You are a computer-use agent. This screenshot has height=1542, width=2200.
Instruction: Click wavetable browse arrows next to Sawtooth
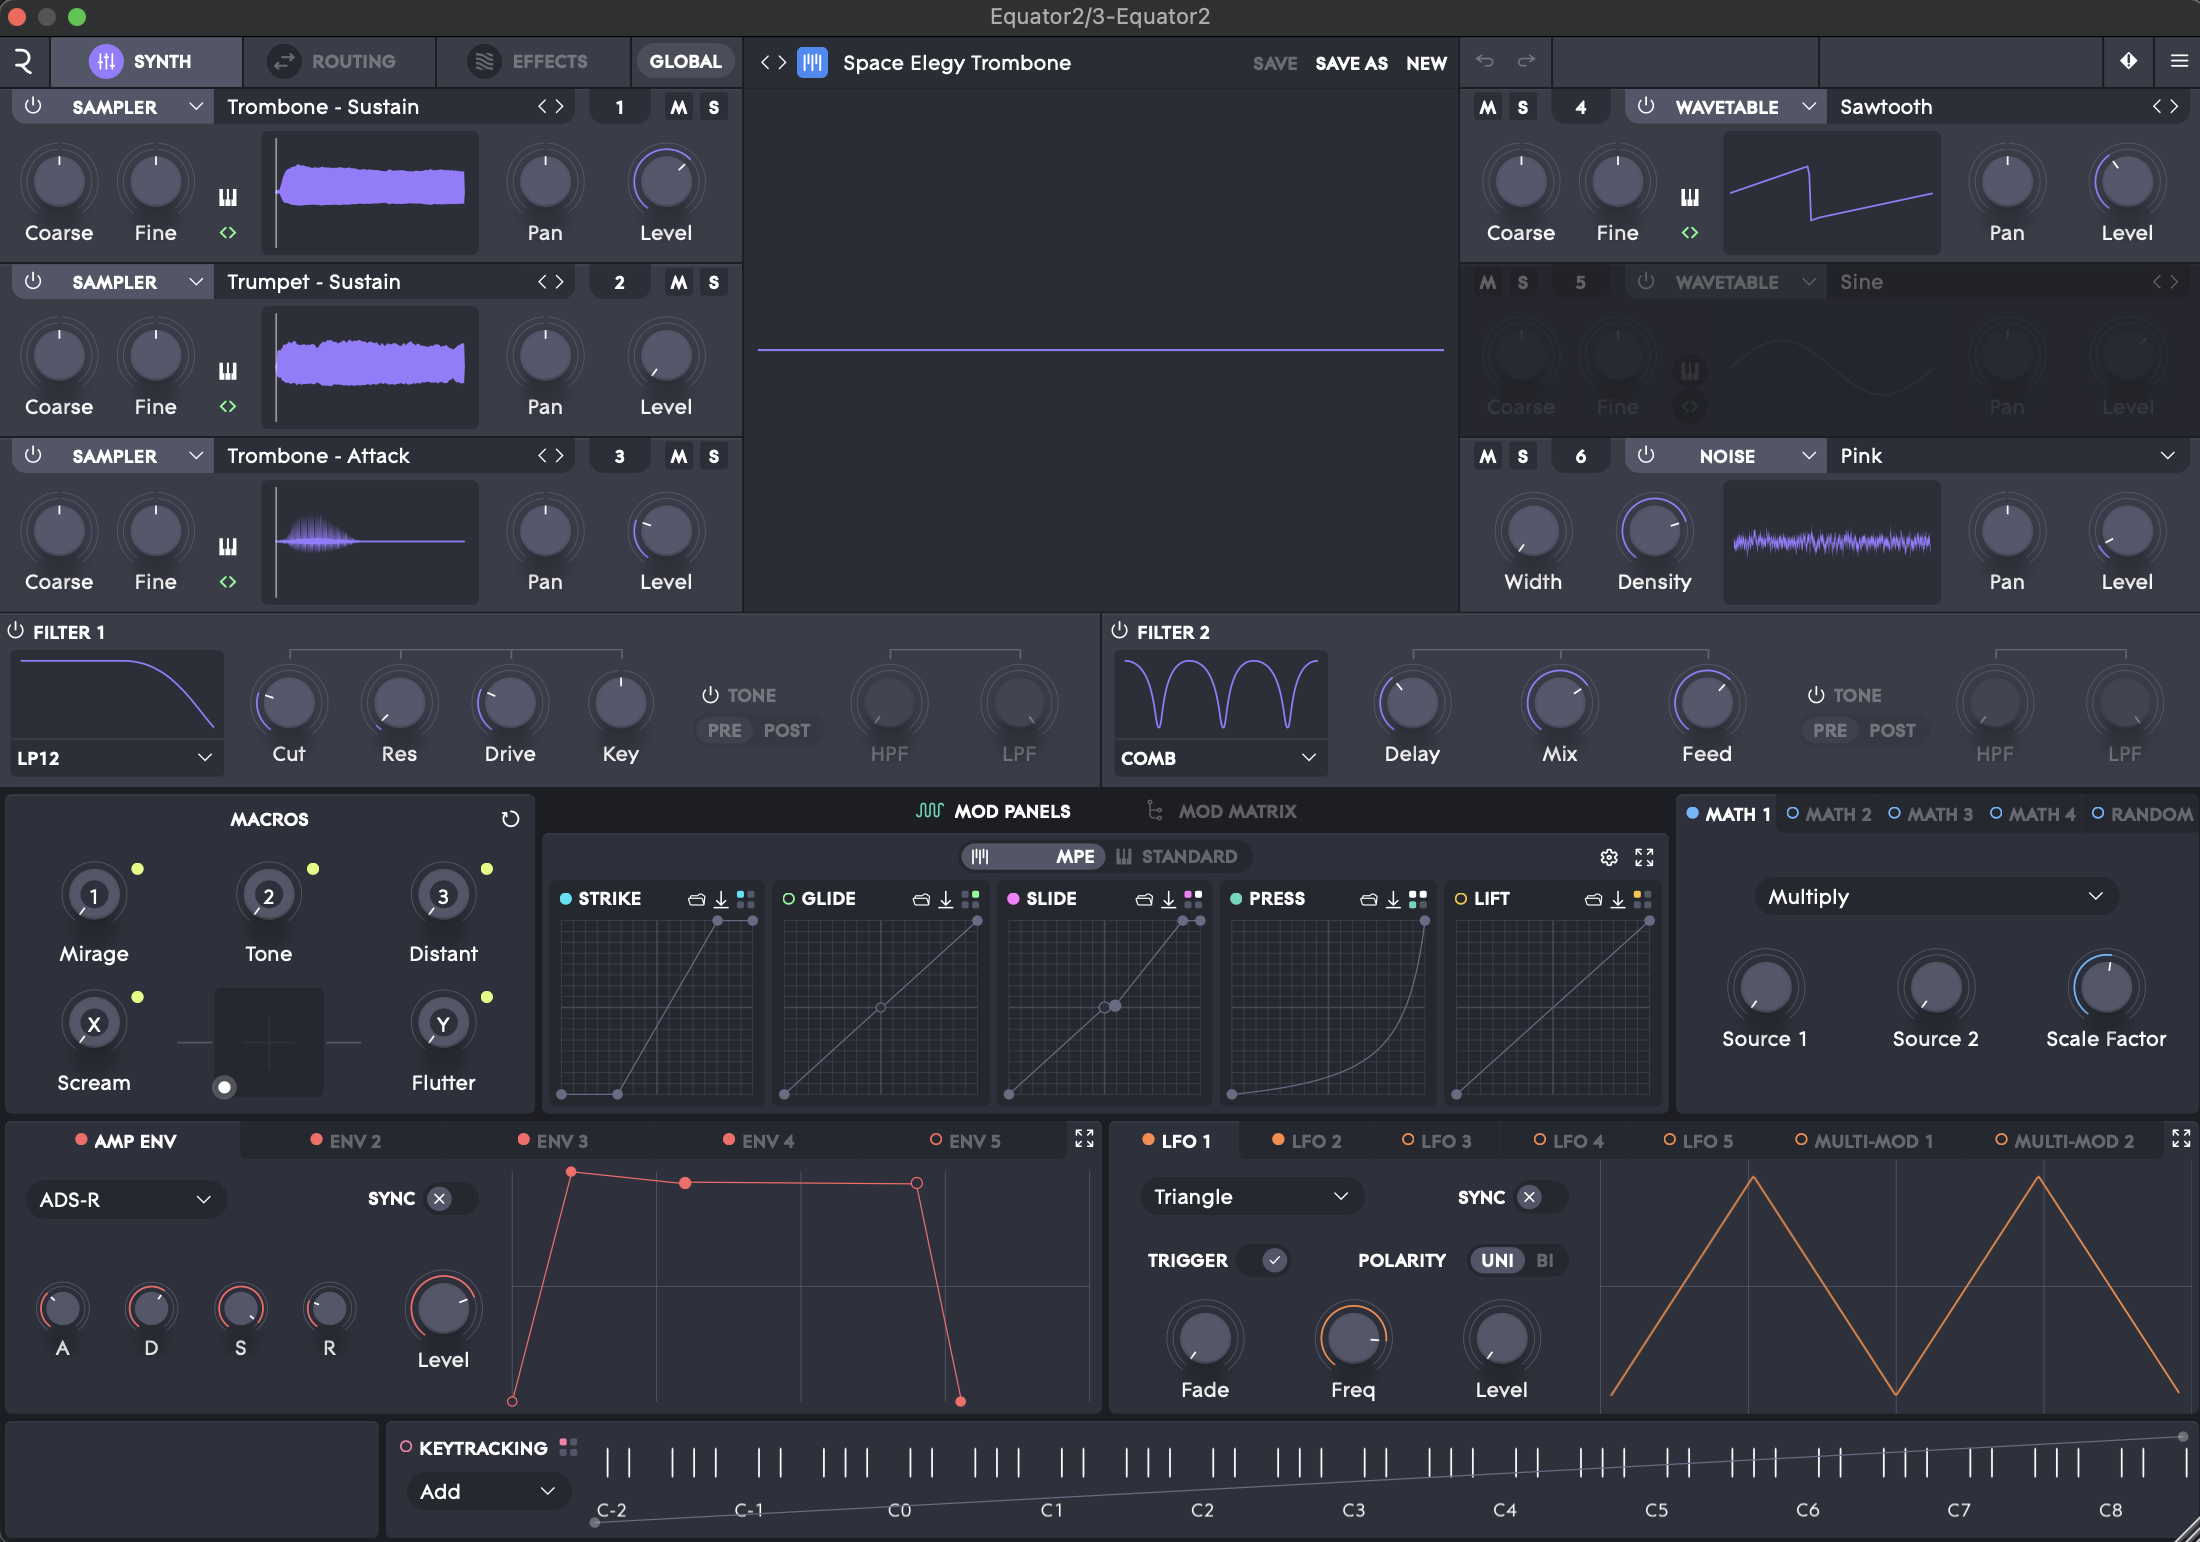point(2165,107)
